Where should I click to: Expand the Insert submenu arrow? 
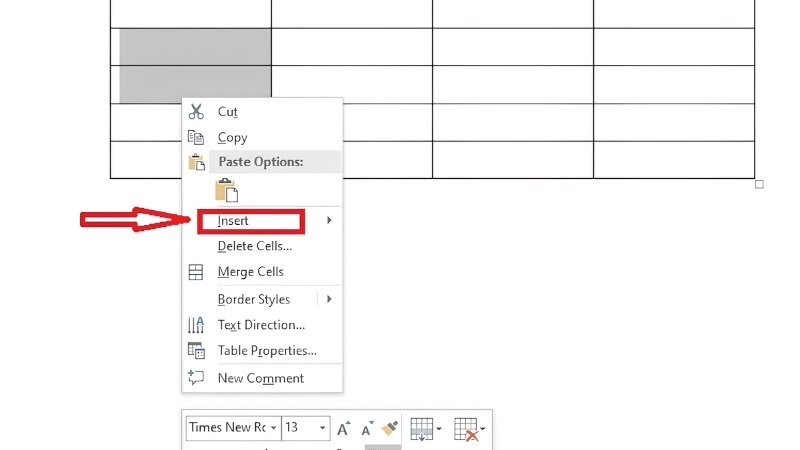click(329, 220)
